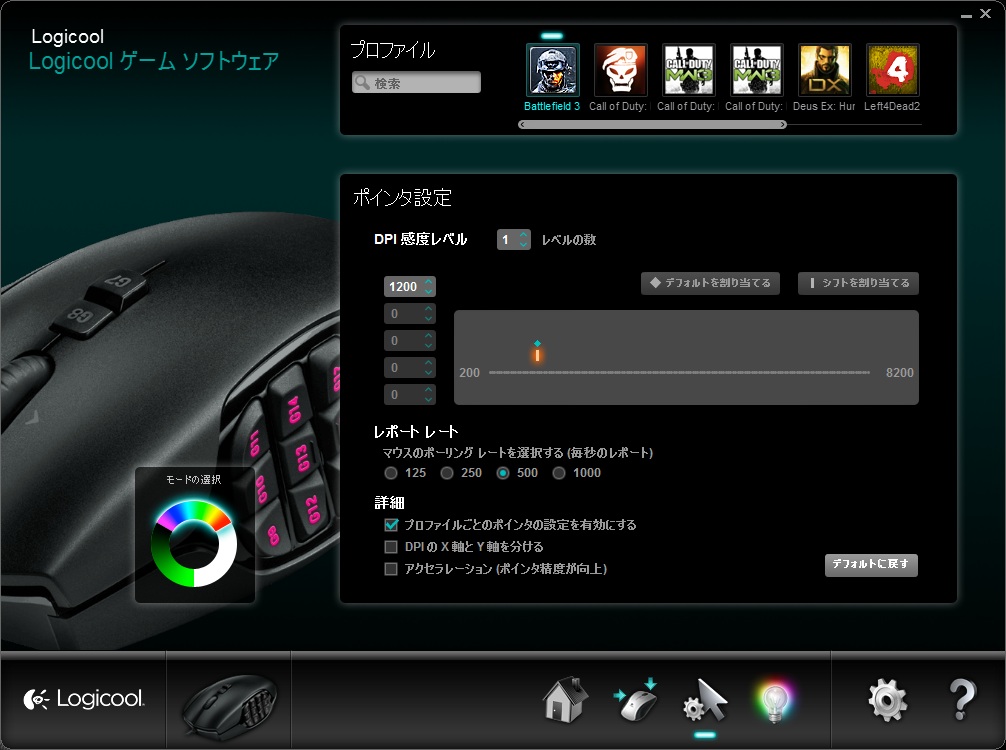Screen dimensions: 1006x750
Task: Click the G10 side button on mouse
Action: 261,490
